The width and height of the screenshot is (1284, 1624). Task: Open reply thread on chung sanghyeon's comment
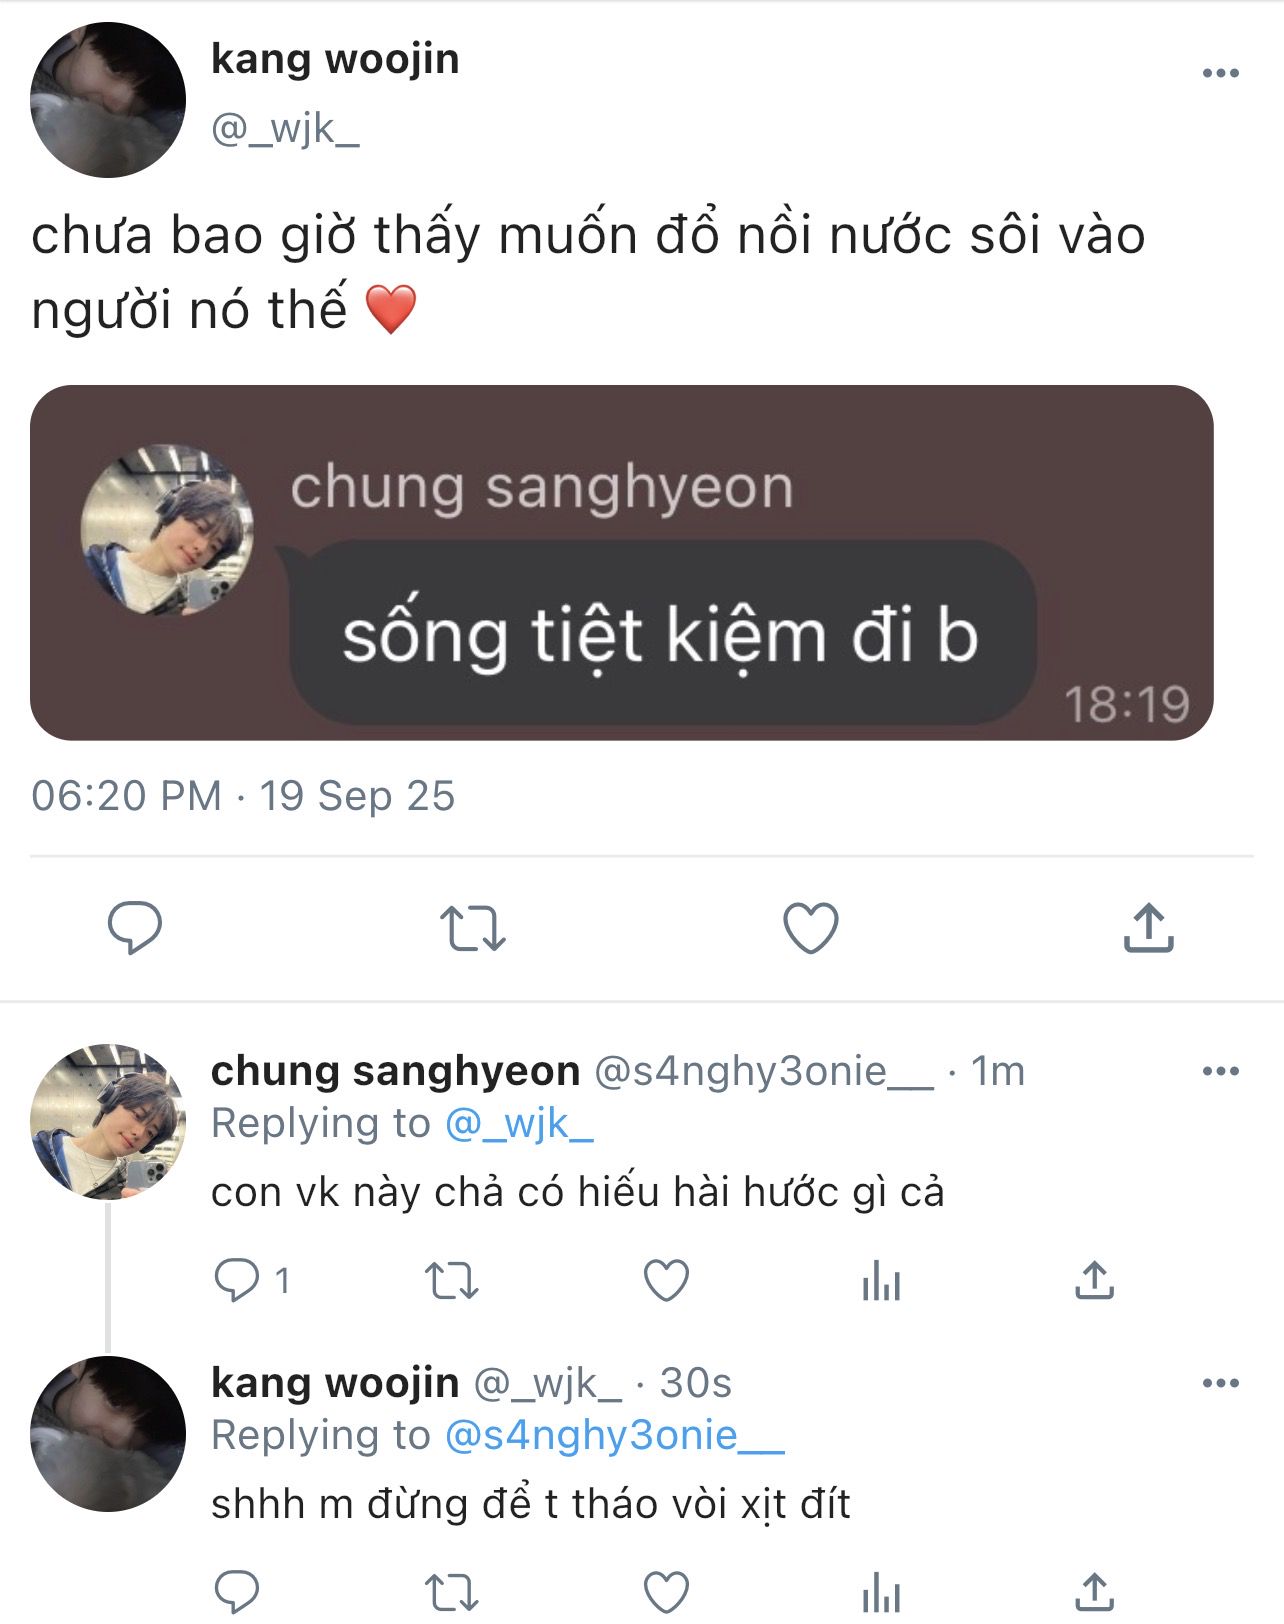coord(237,1280)
